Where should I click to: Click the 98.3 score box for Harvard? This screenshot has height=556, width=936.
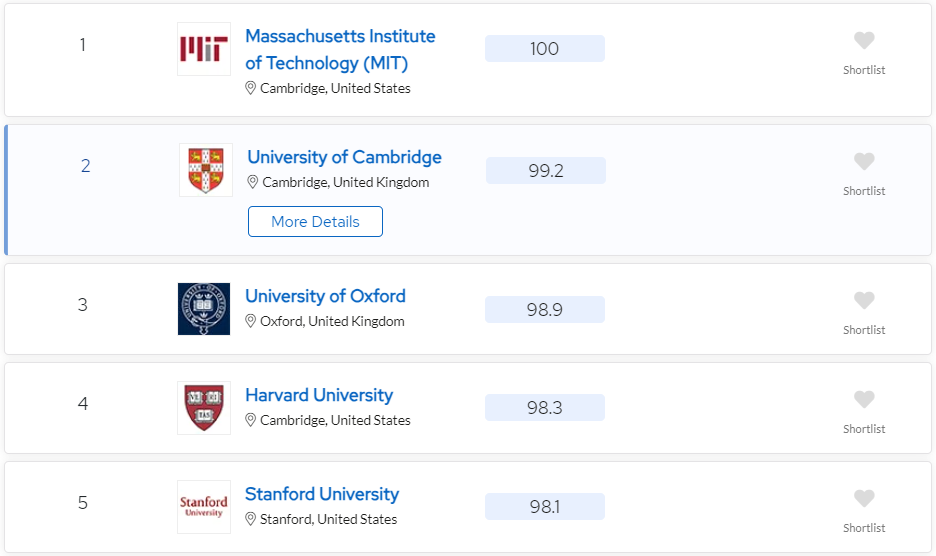tap(545, 407)
